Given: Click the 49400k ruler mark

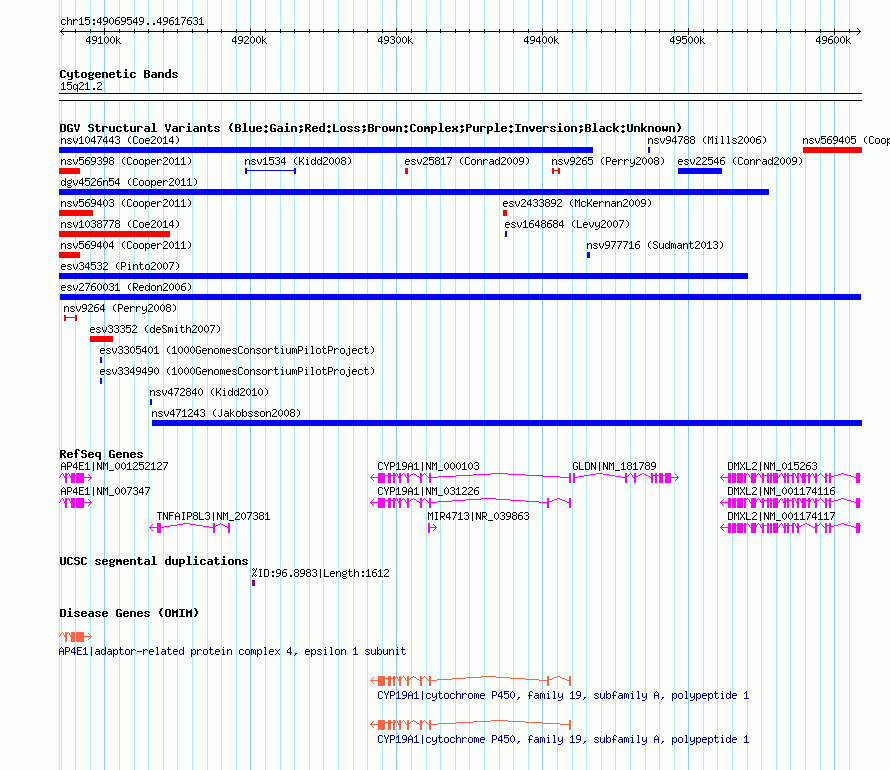Looking at the screenshot, I should pyautogui.click(x=541, y=40).
